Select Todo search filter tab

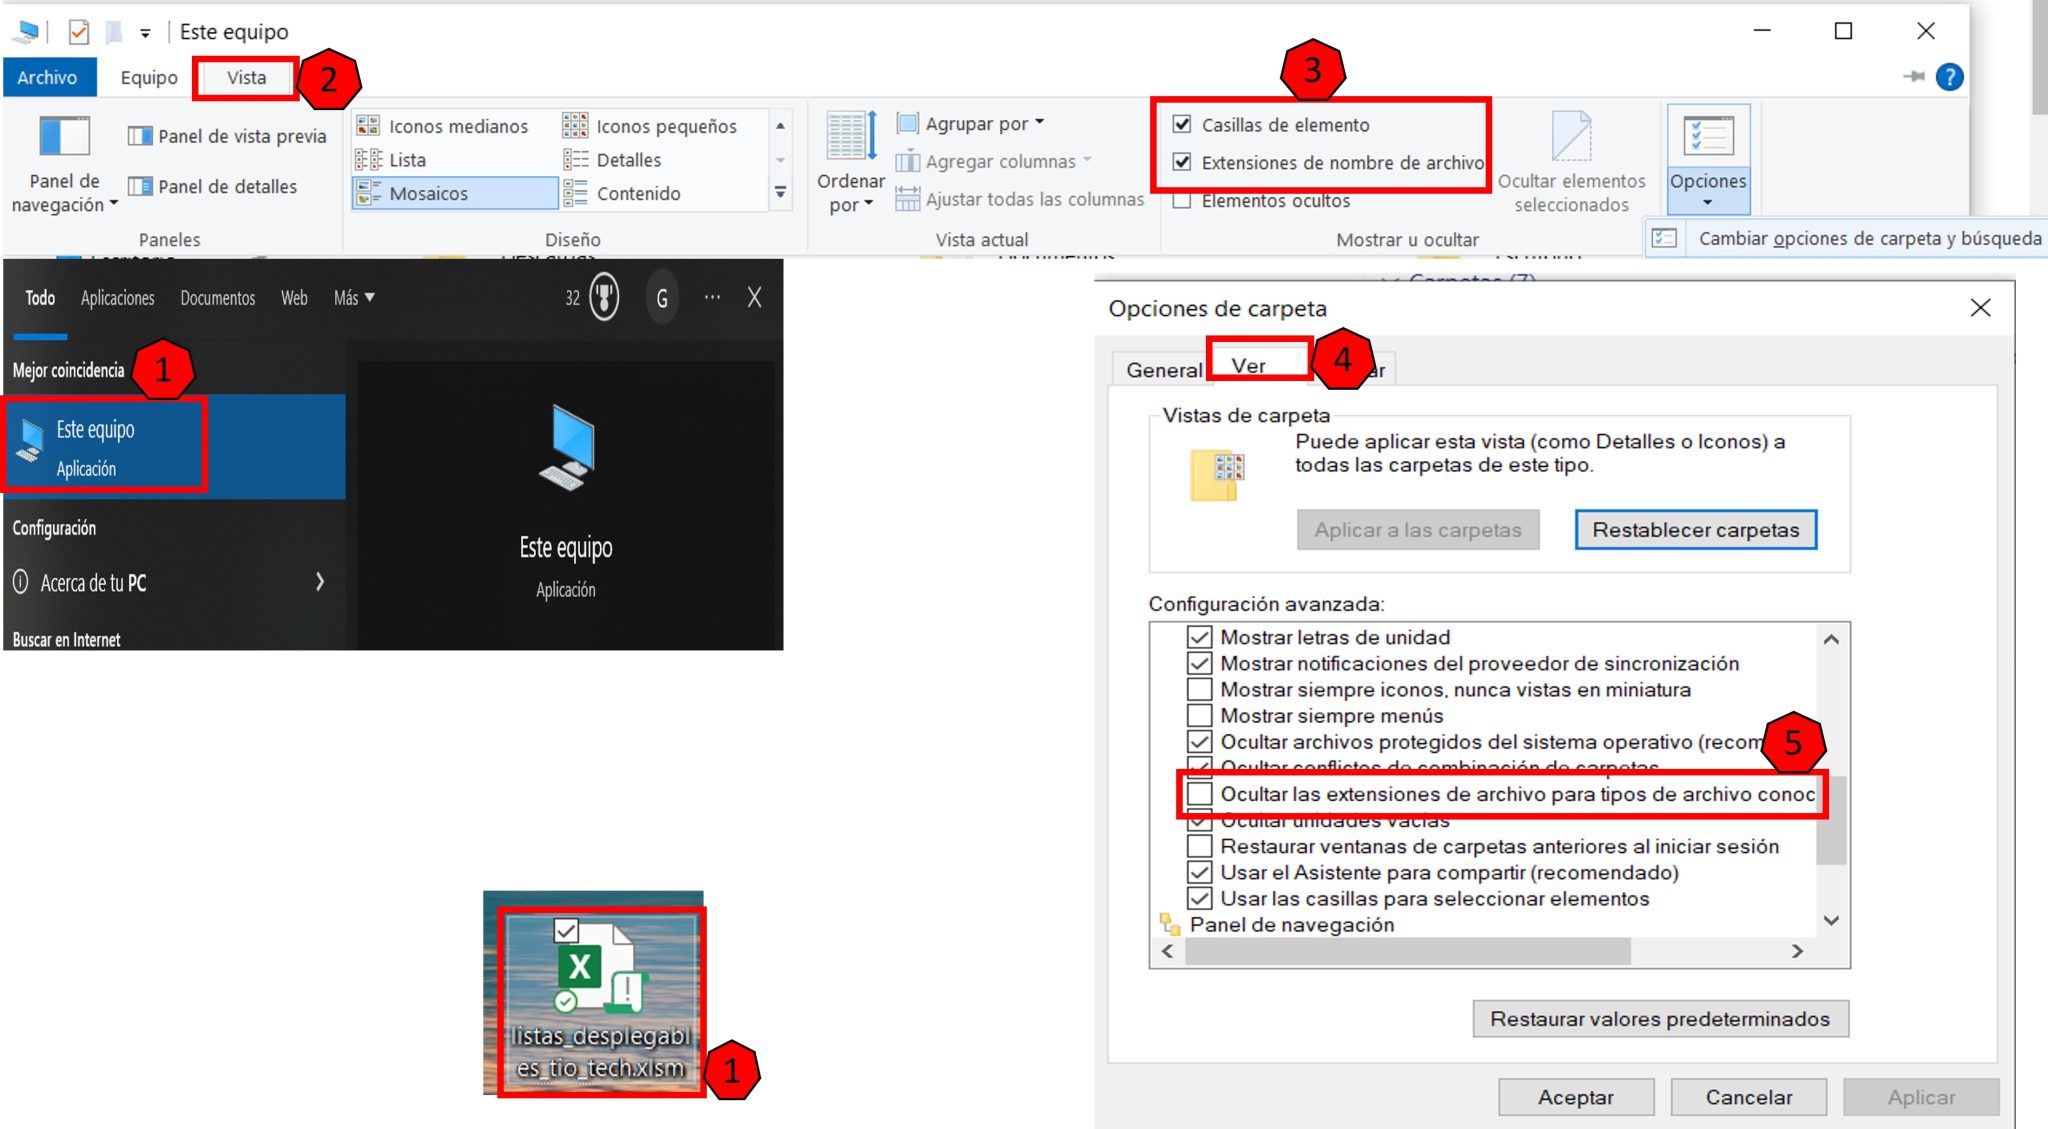point(40,298)
